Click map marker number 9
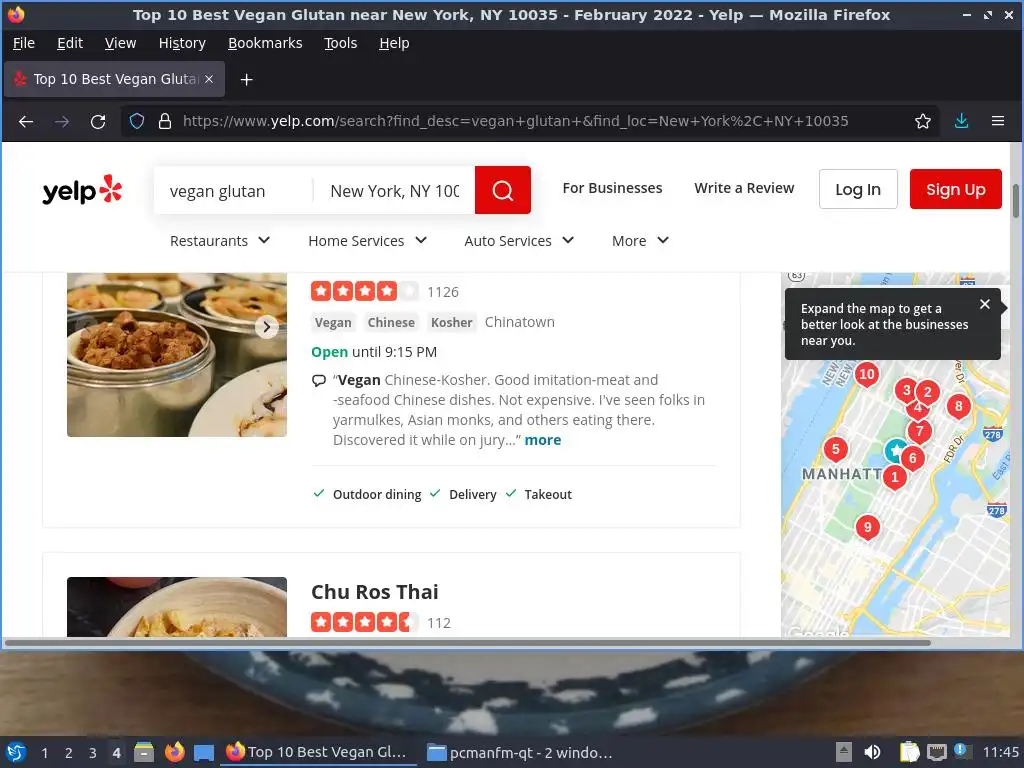The image size is (1024, 768). pyautogui.click(x=867, y=528)
